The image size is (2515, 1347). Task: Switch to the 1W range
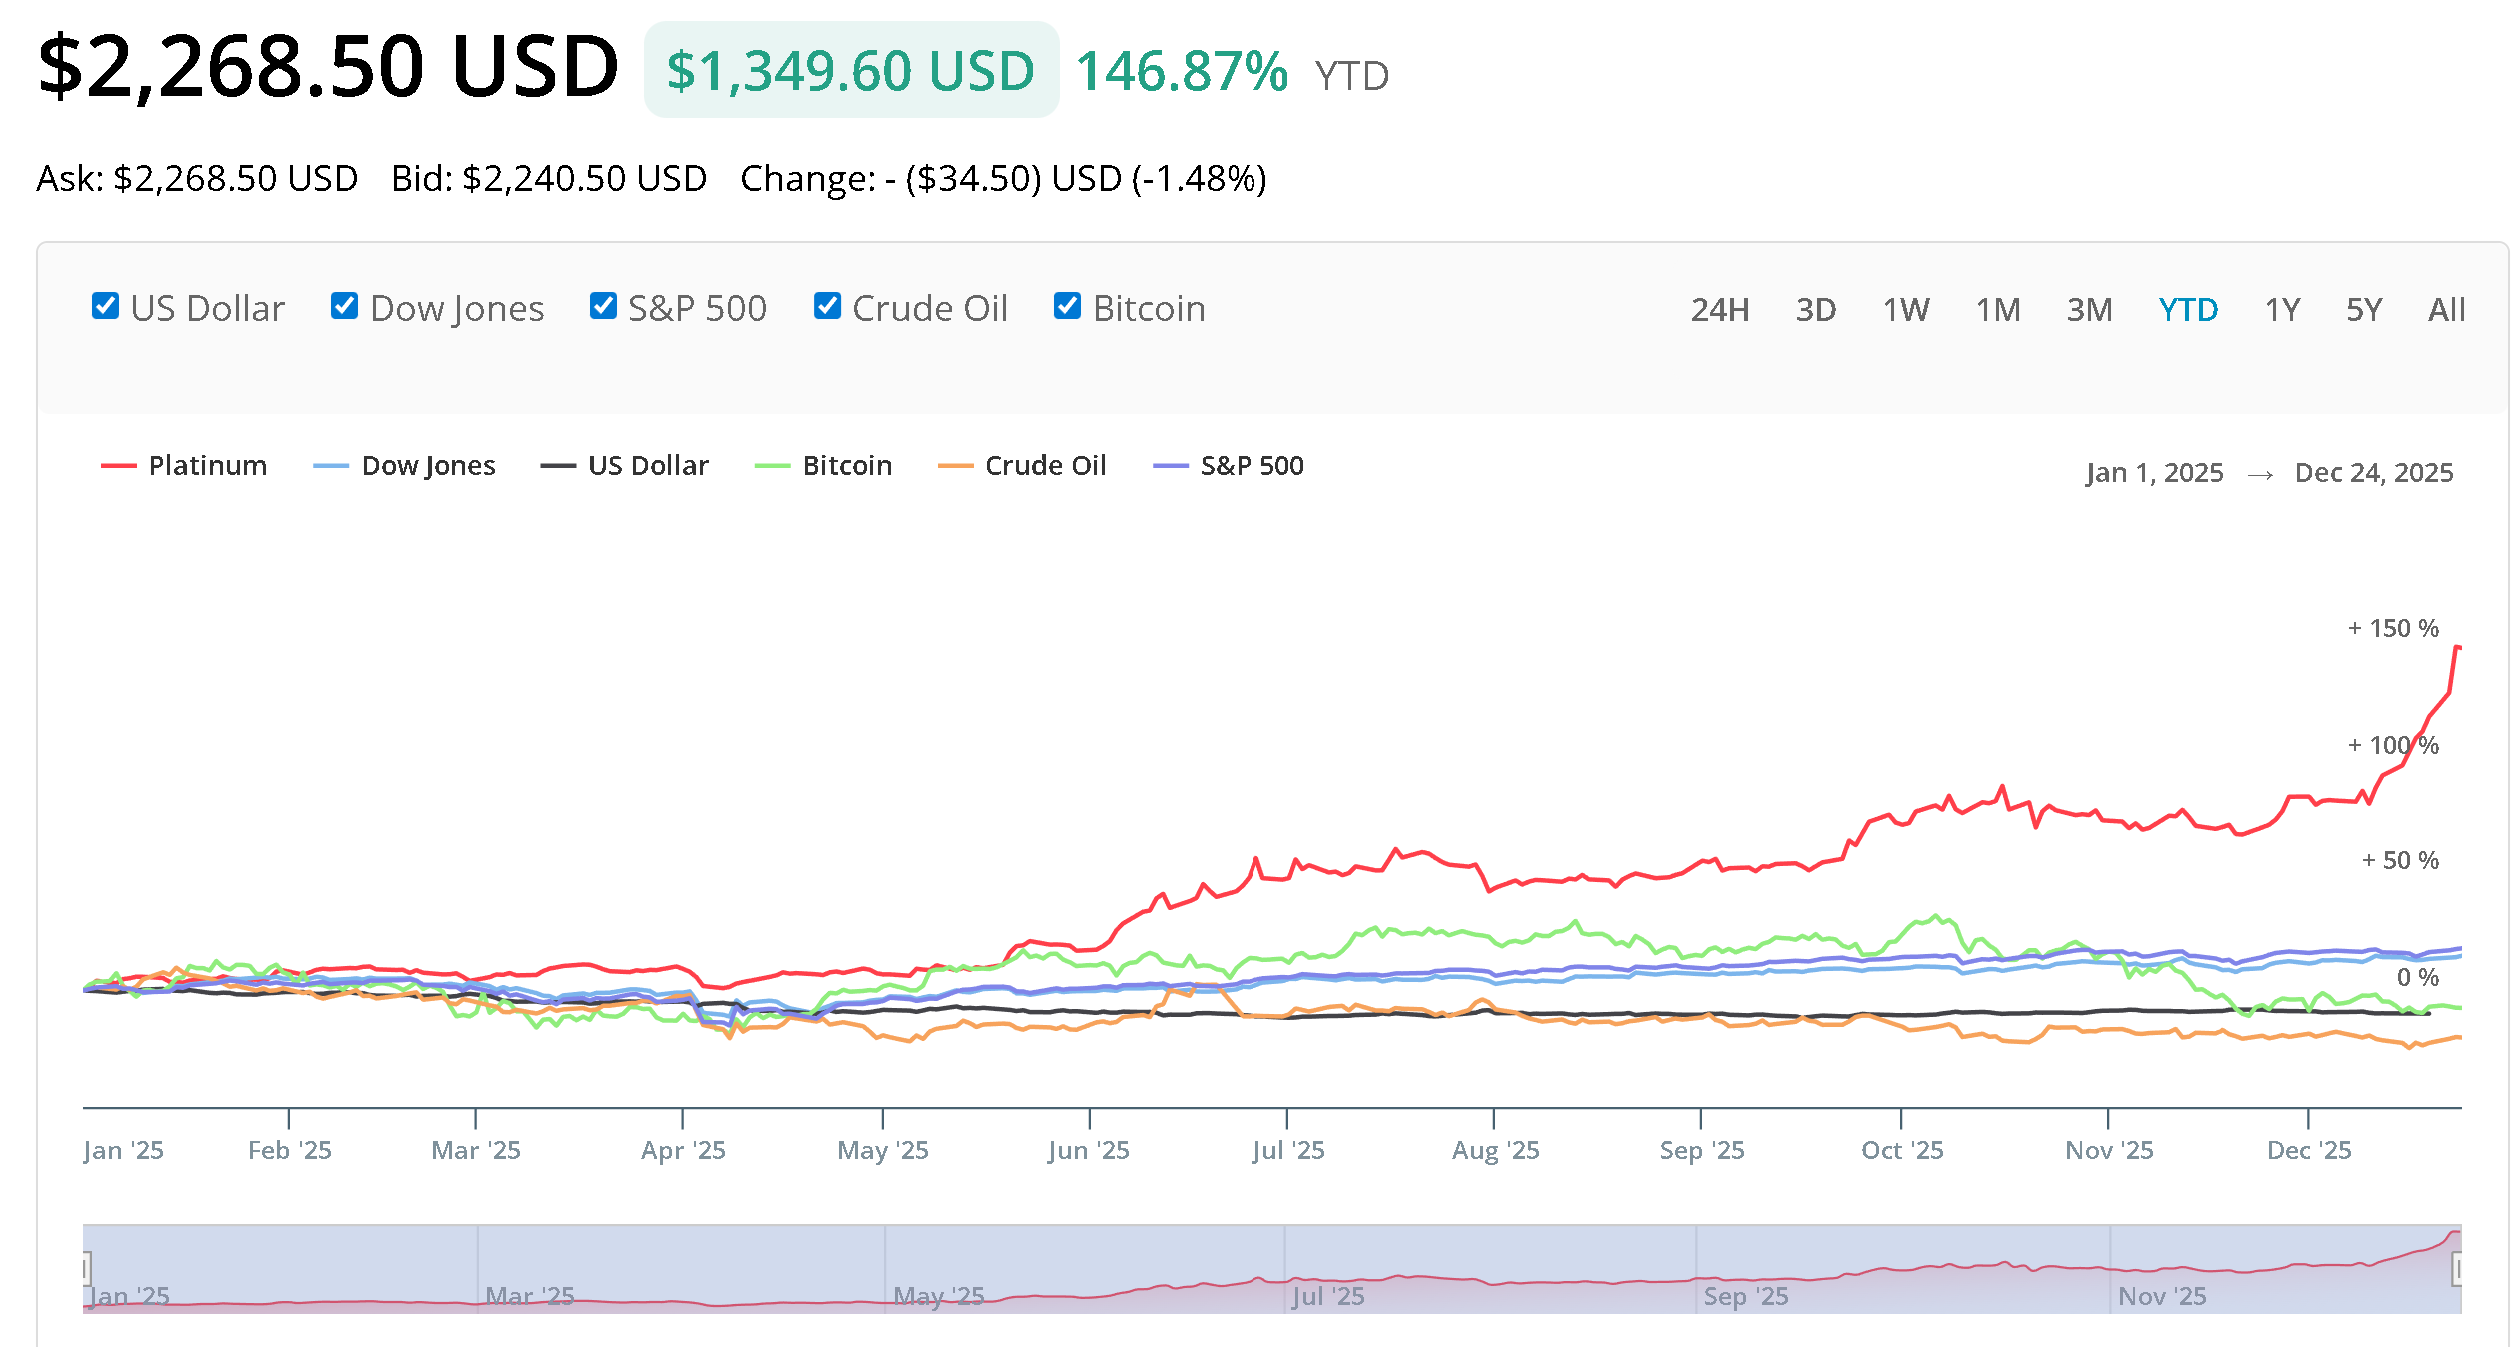1905,310
